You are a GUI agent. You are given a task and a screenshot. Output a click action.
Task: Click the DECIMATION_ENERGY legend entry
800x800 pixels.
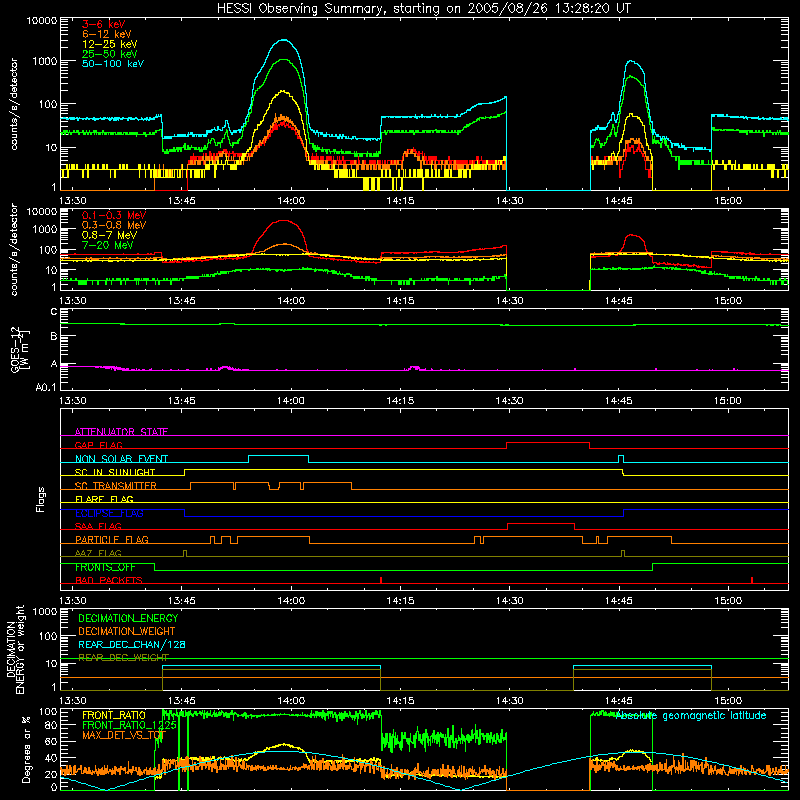click(x=128, y=618)
